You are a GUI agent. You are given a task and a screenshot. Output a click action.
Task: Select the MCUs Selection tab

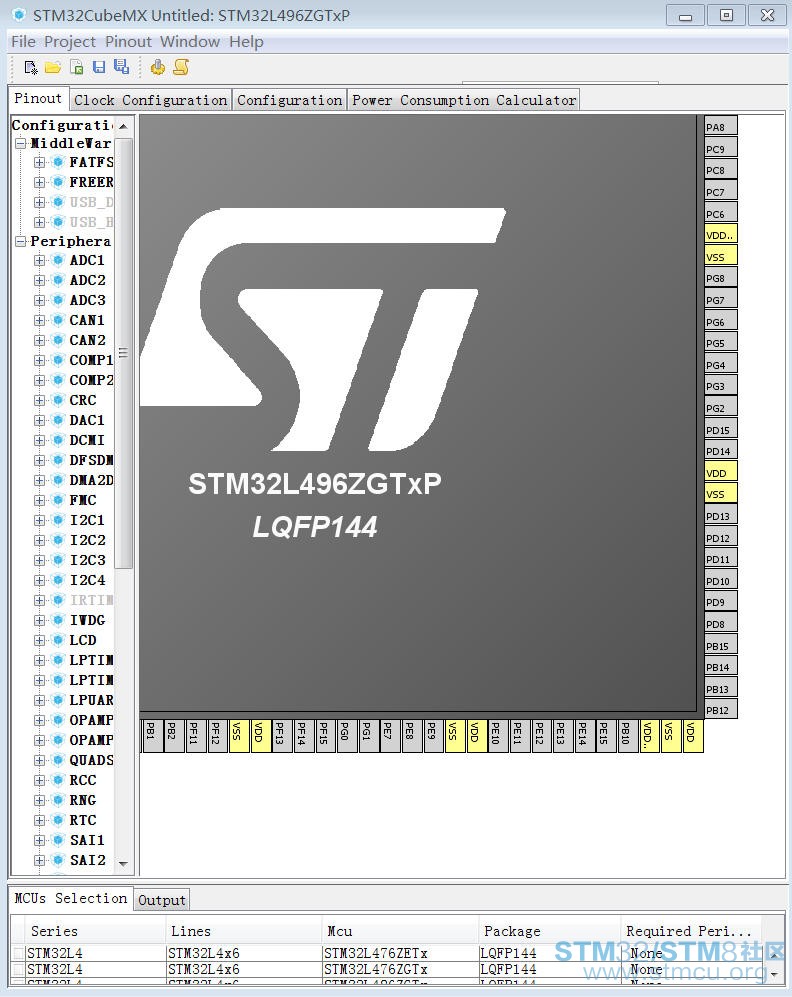coord(71,898)
